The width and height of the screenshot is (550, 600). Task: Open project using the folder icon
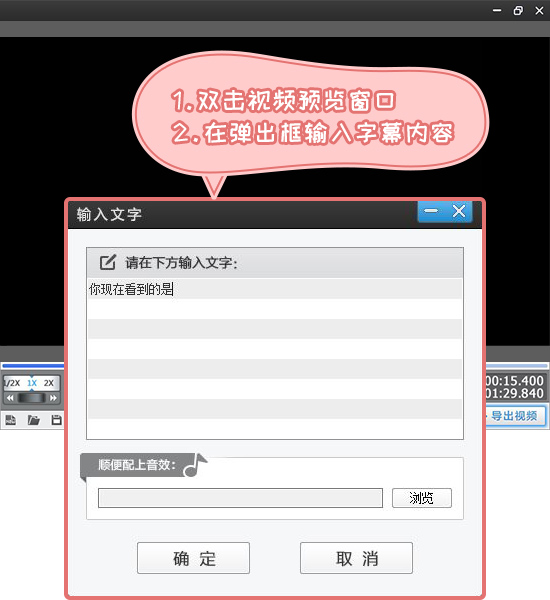click(x=34, y=420)
